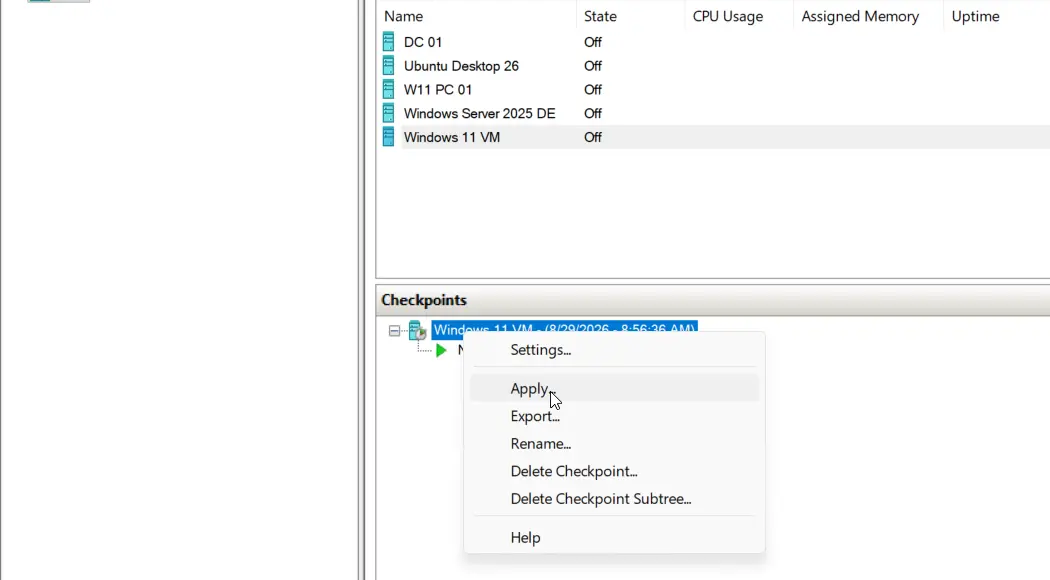Click the DC 01 virtual machine icon
This screenshot has height=580, width=1050.
(388, 42)
